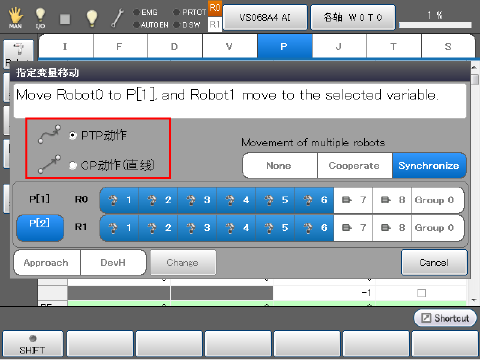The height and width of the screenshot is (360, 480).
Task: Click the straight CP motion path icon
Action: [x=49, y=164]
